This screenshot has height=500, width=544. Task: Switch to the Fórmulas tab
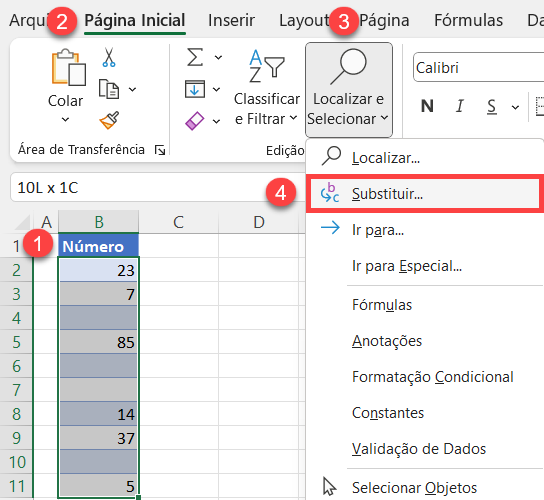468,20
